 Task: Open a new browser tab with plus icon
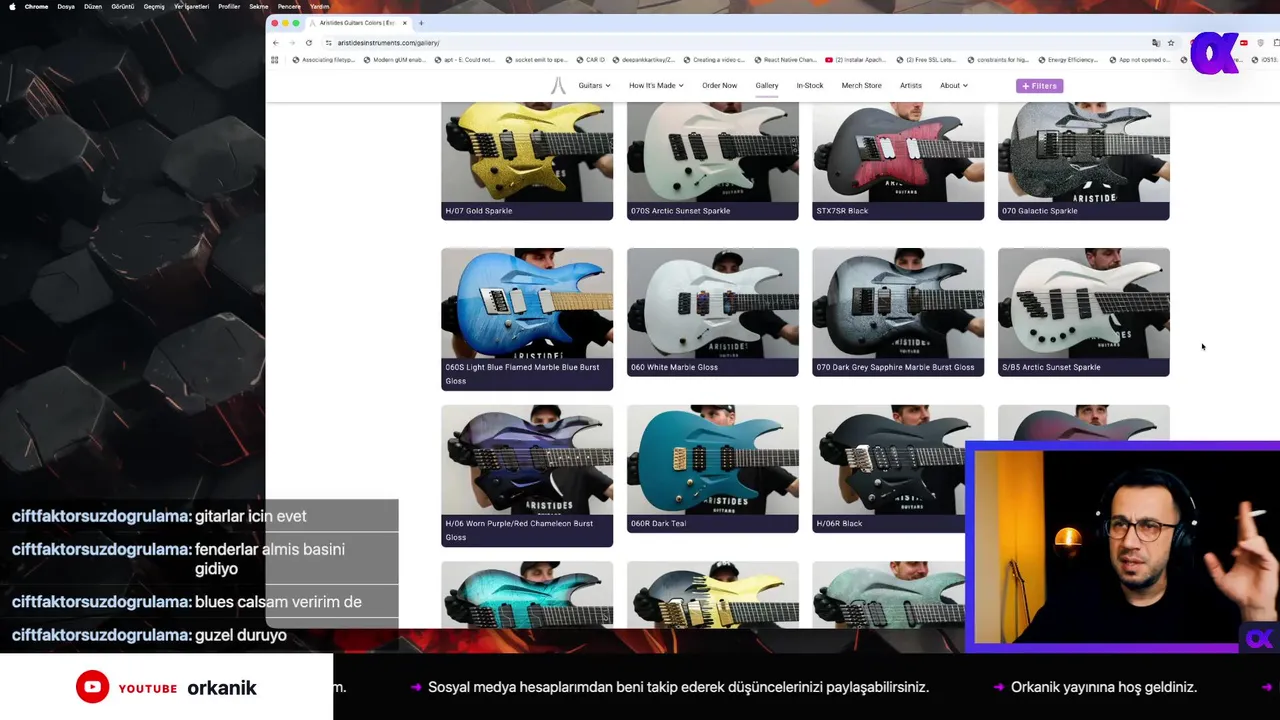pyautogui.click(x=421, y=23)
